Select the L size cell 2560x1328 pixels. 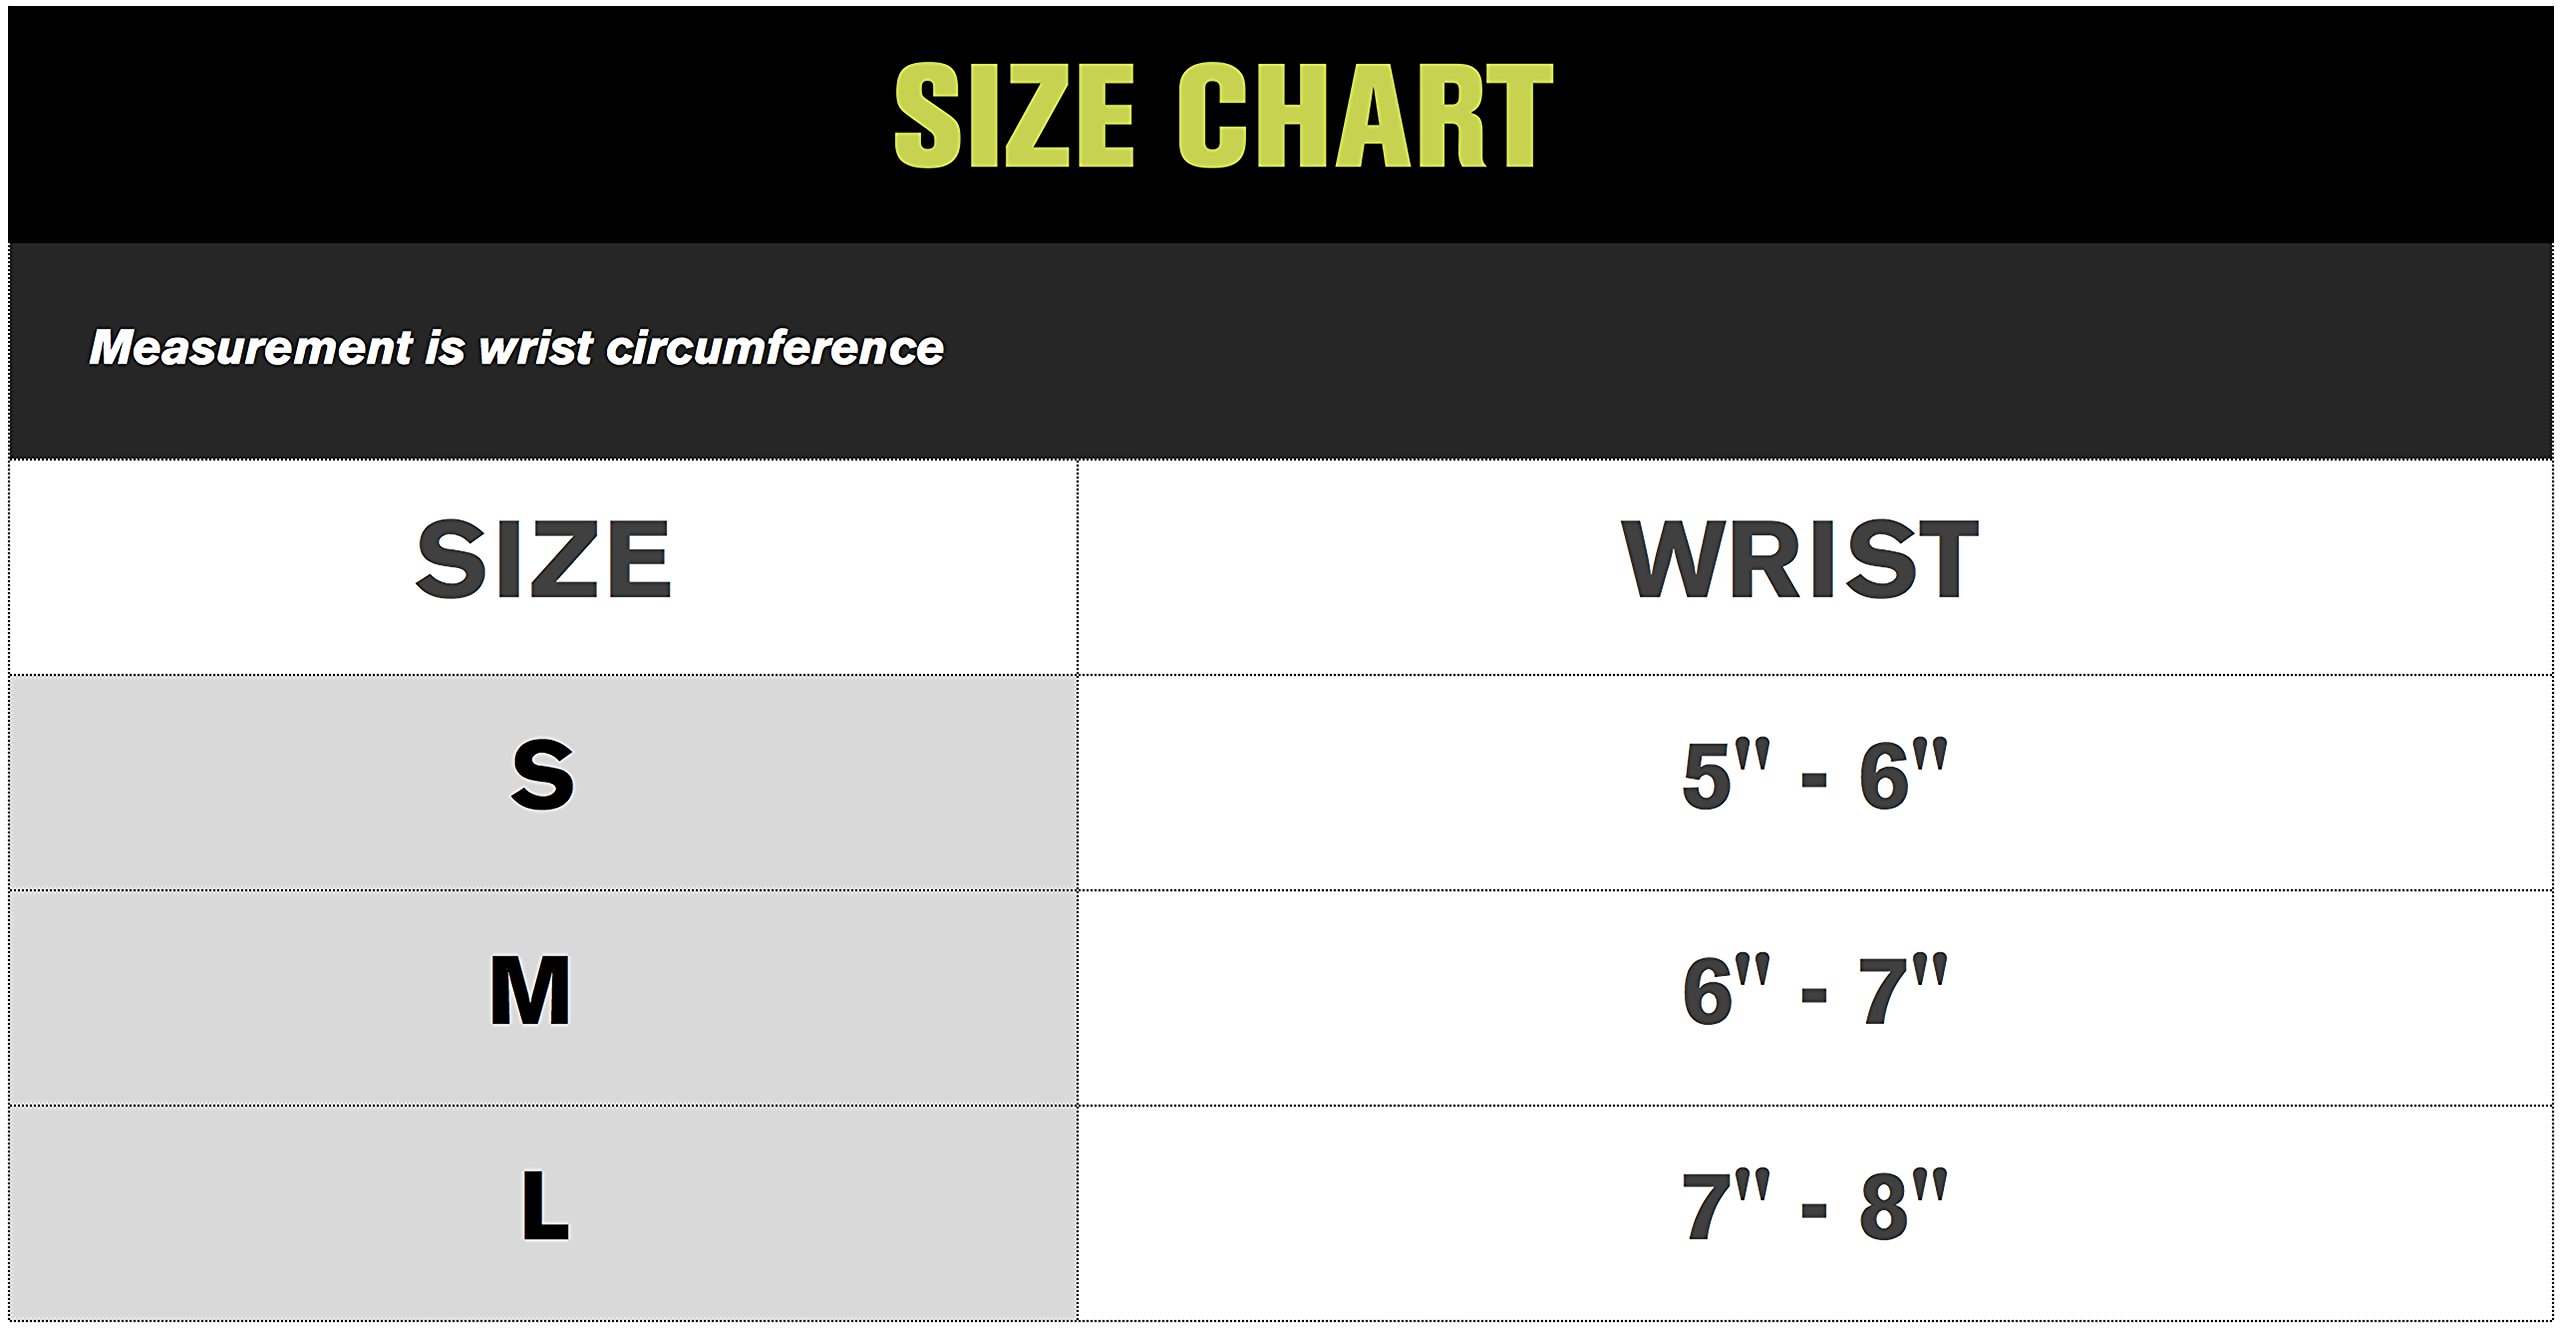[x=545, y=1206]
